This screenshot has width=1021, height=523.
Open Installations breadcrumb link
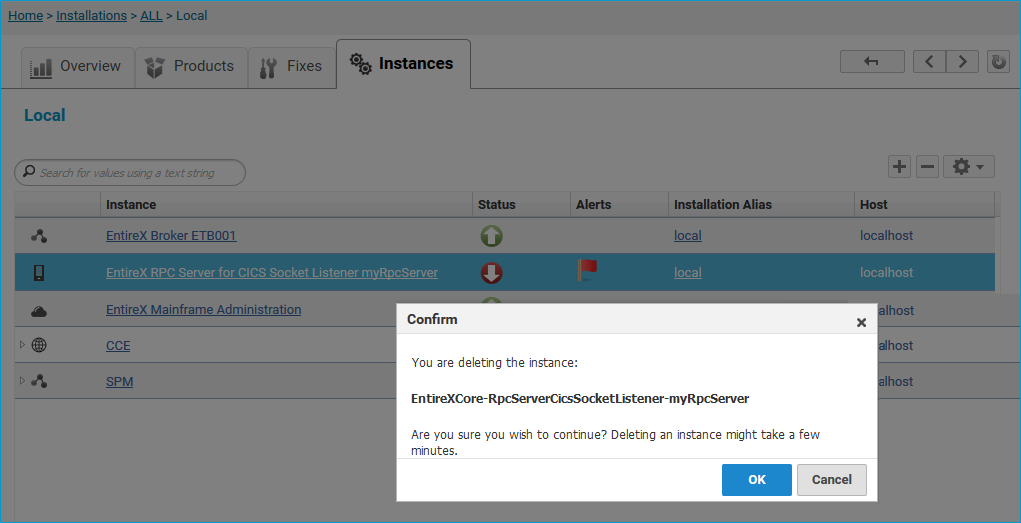click(x=91, y=16)
